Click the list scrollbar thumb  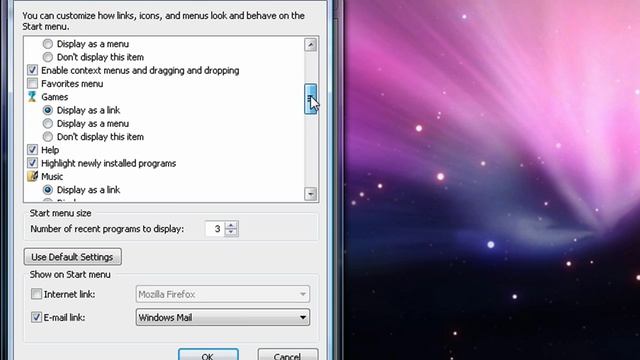coord(311,98)
